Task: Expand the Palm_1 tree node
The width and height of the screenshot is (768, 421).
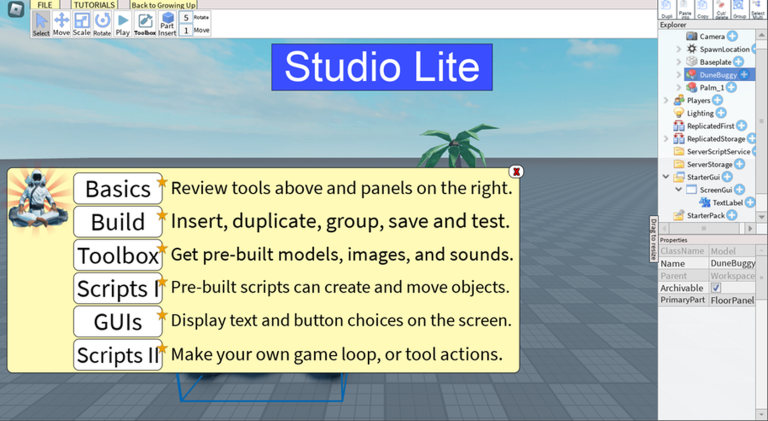Action: [x=678, y=87]
